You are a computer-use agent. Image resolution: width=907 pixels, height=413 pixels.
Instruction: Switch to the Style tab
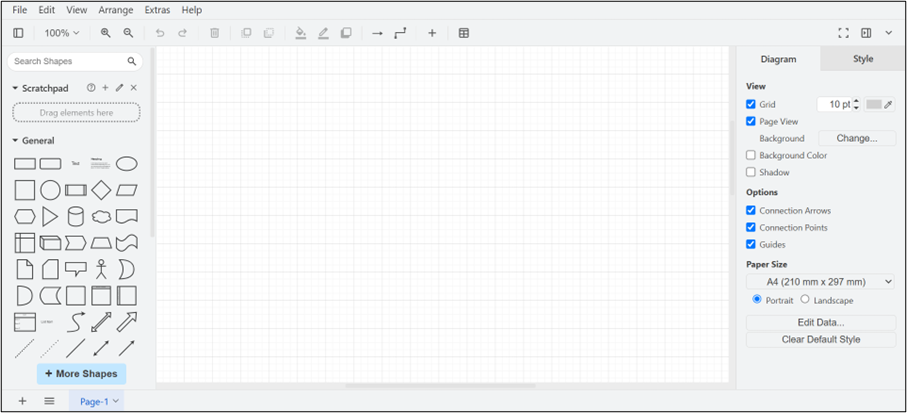[862, 59]
